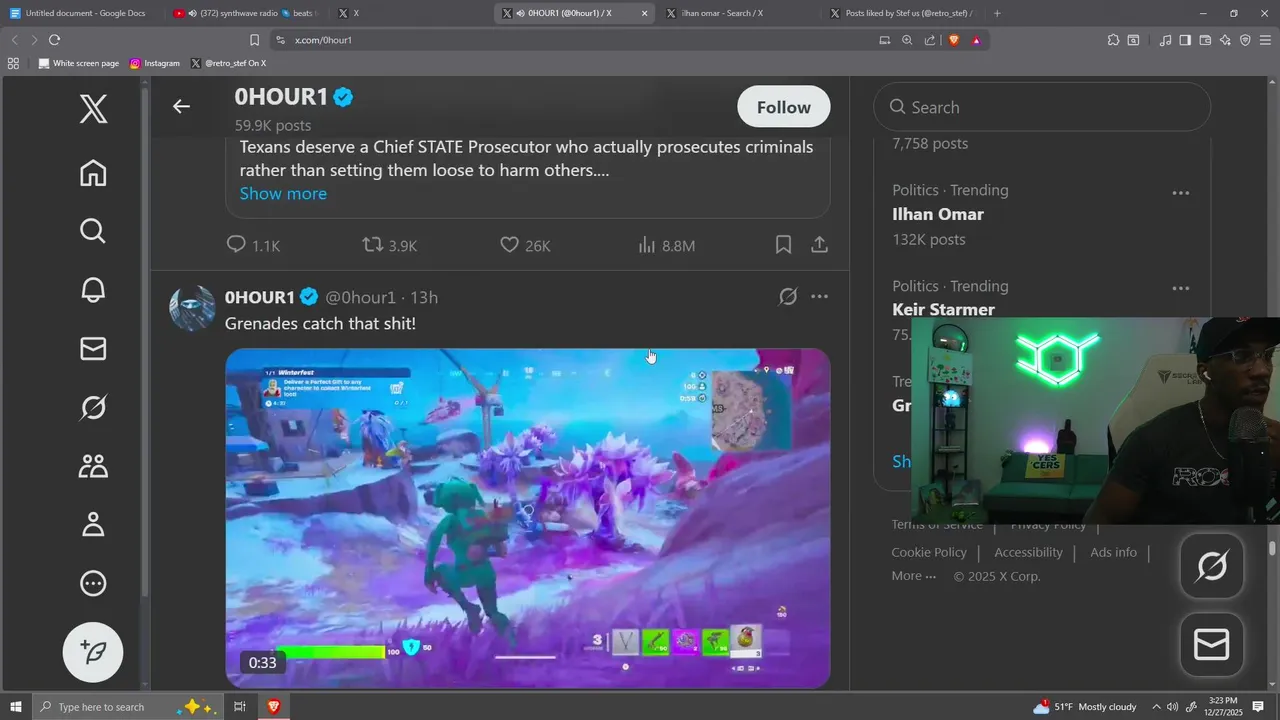Reply to the Texans post (1.1K)
Screen dimensions: 1280x720
click(253, 245)
